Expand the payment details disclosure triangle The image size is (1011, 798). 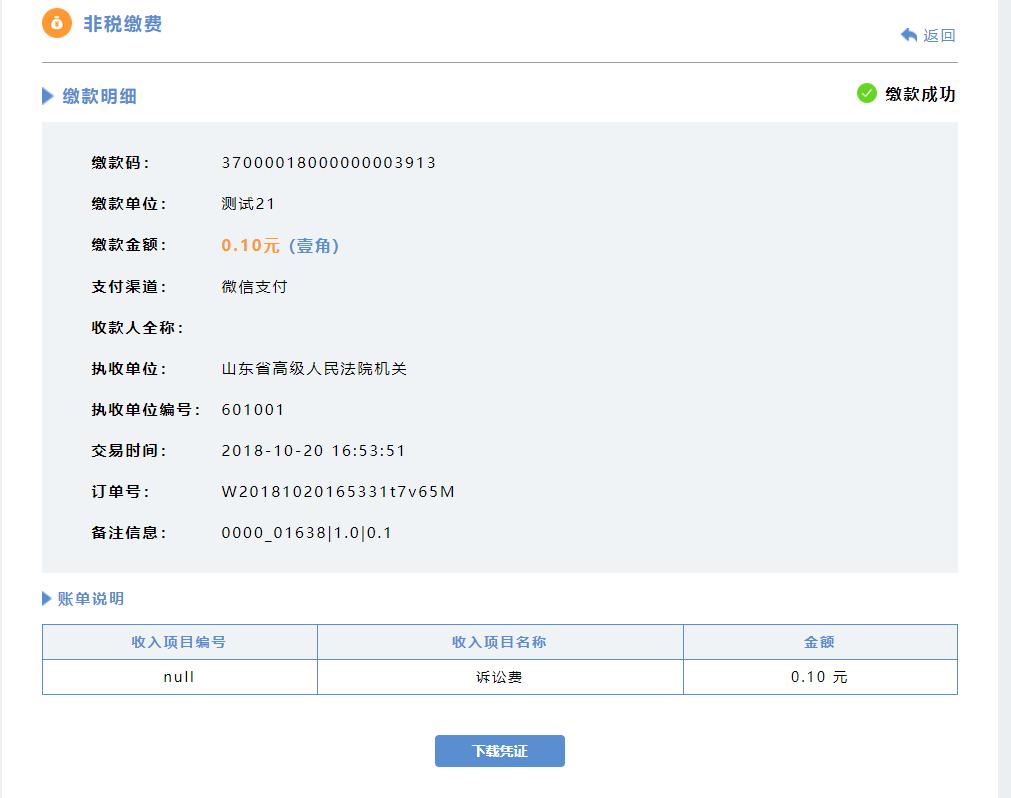[45, 96]
